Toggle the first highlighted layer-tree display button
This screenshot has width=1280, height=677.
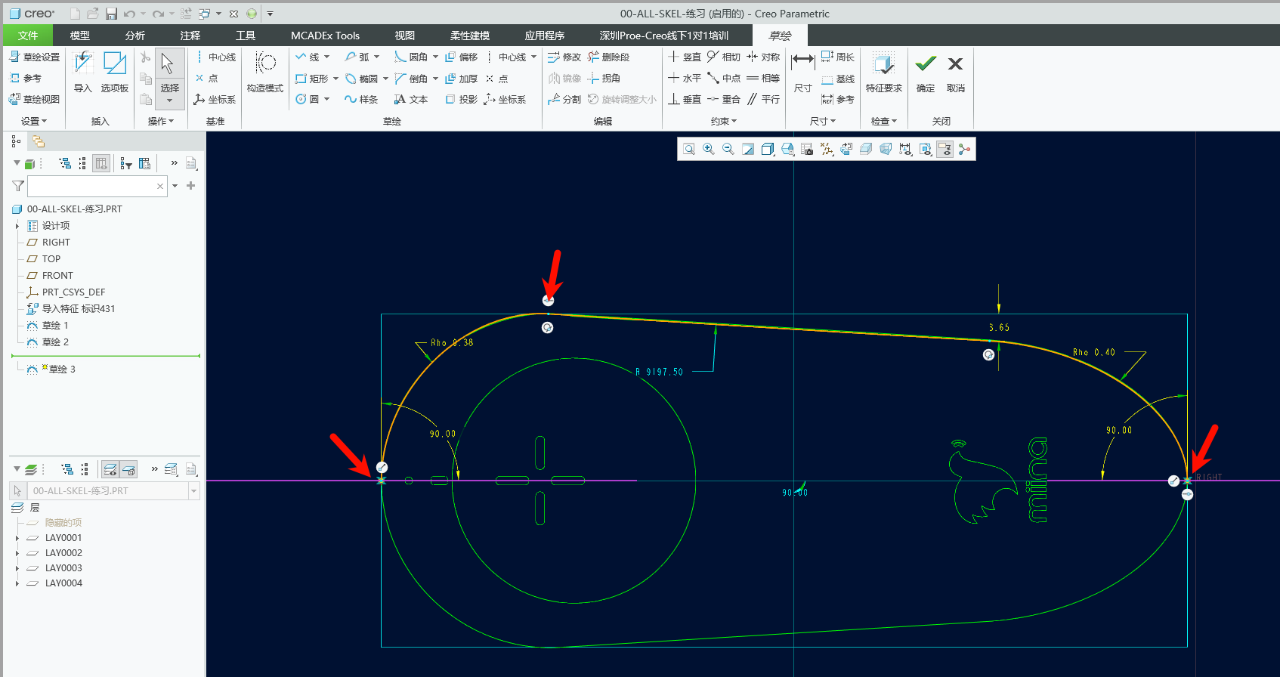pos(111,468)
